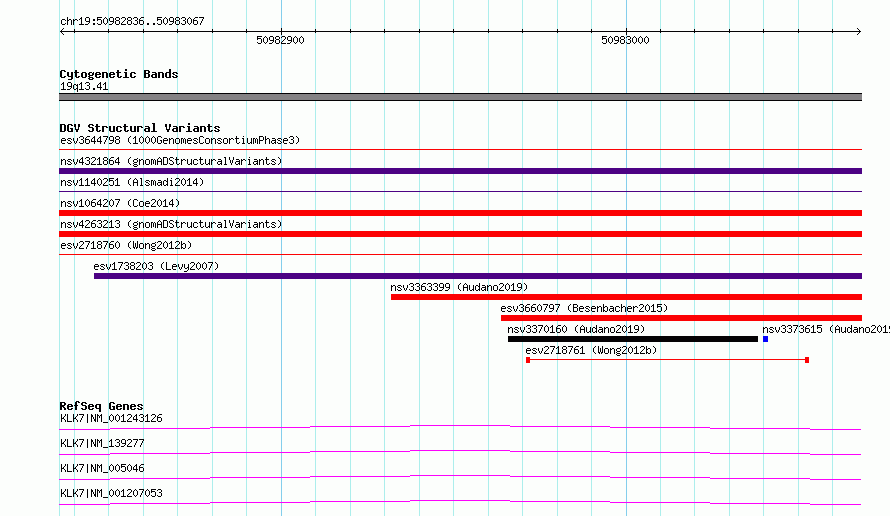Open transcript KLK7|NM_005046 label
The width and height of the screenshot is (890, 516).
pos(102,468)
